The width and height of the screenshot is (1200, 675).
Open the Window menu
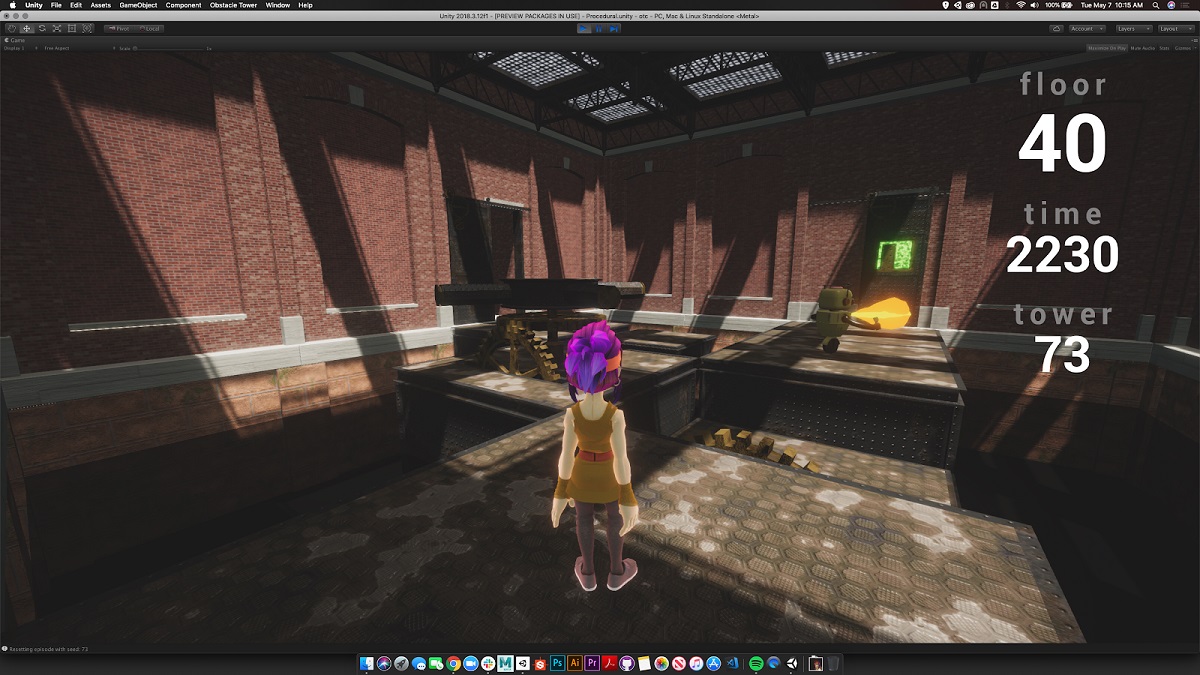(278, 5)
